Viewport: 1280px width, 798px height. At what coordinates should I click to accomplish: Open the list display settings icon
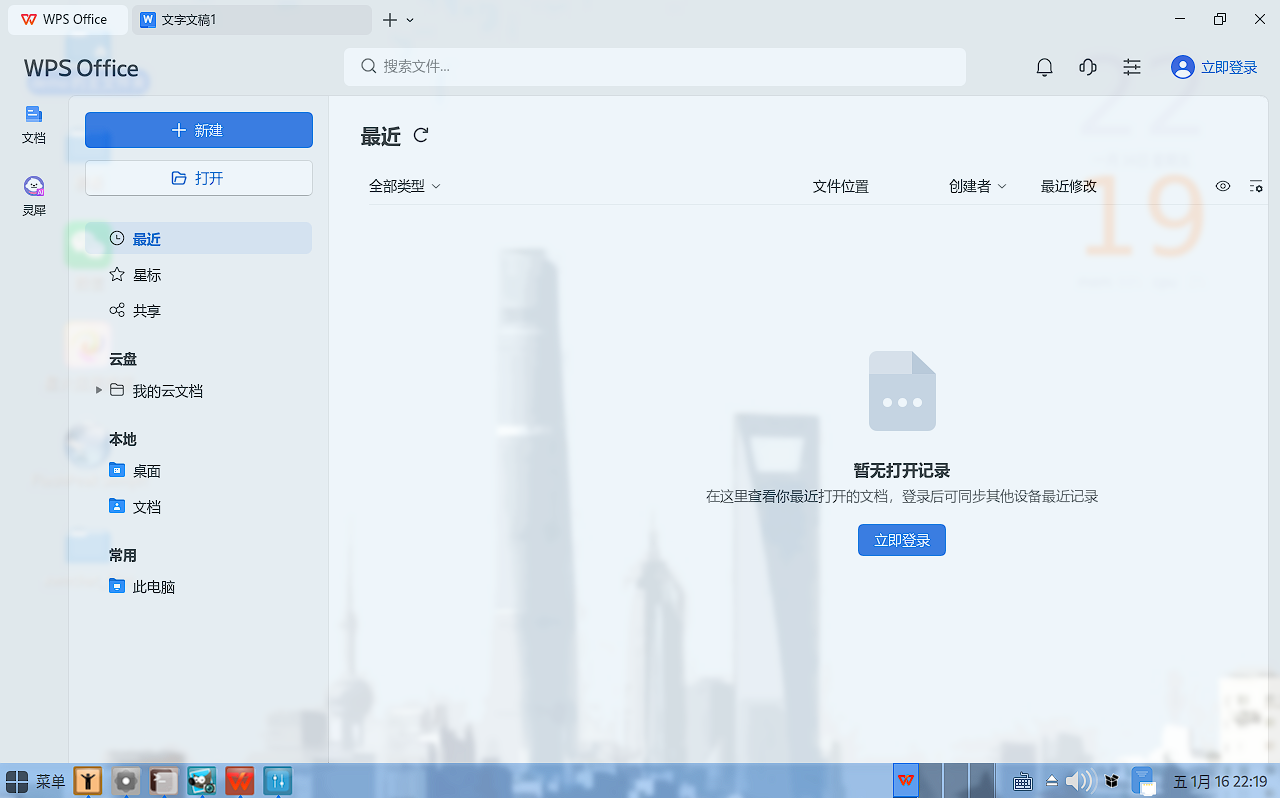pyautogui.click(x=1256, y=186)
